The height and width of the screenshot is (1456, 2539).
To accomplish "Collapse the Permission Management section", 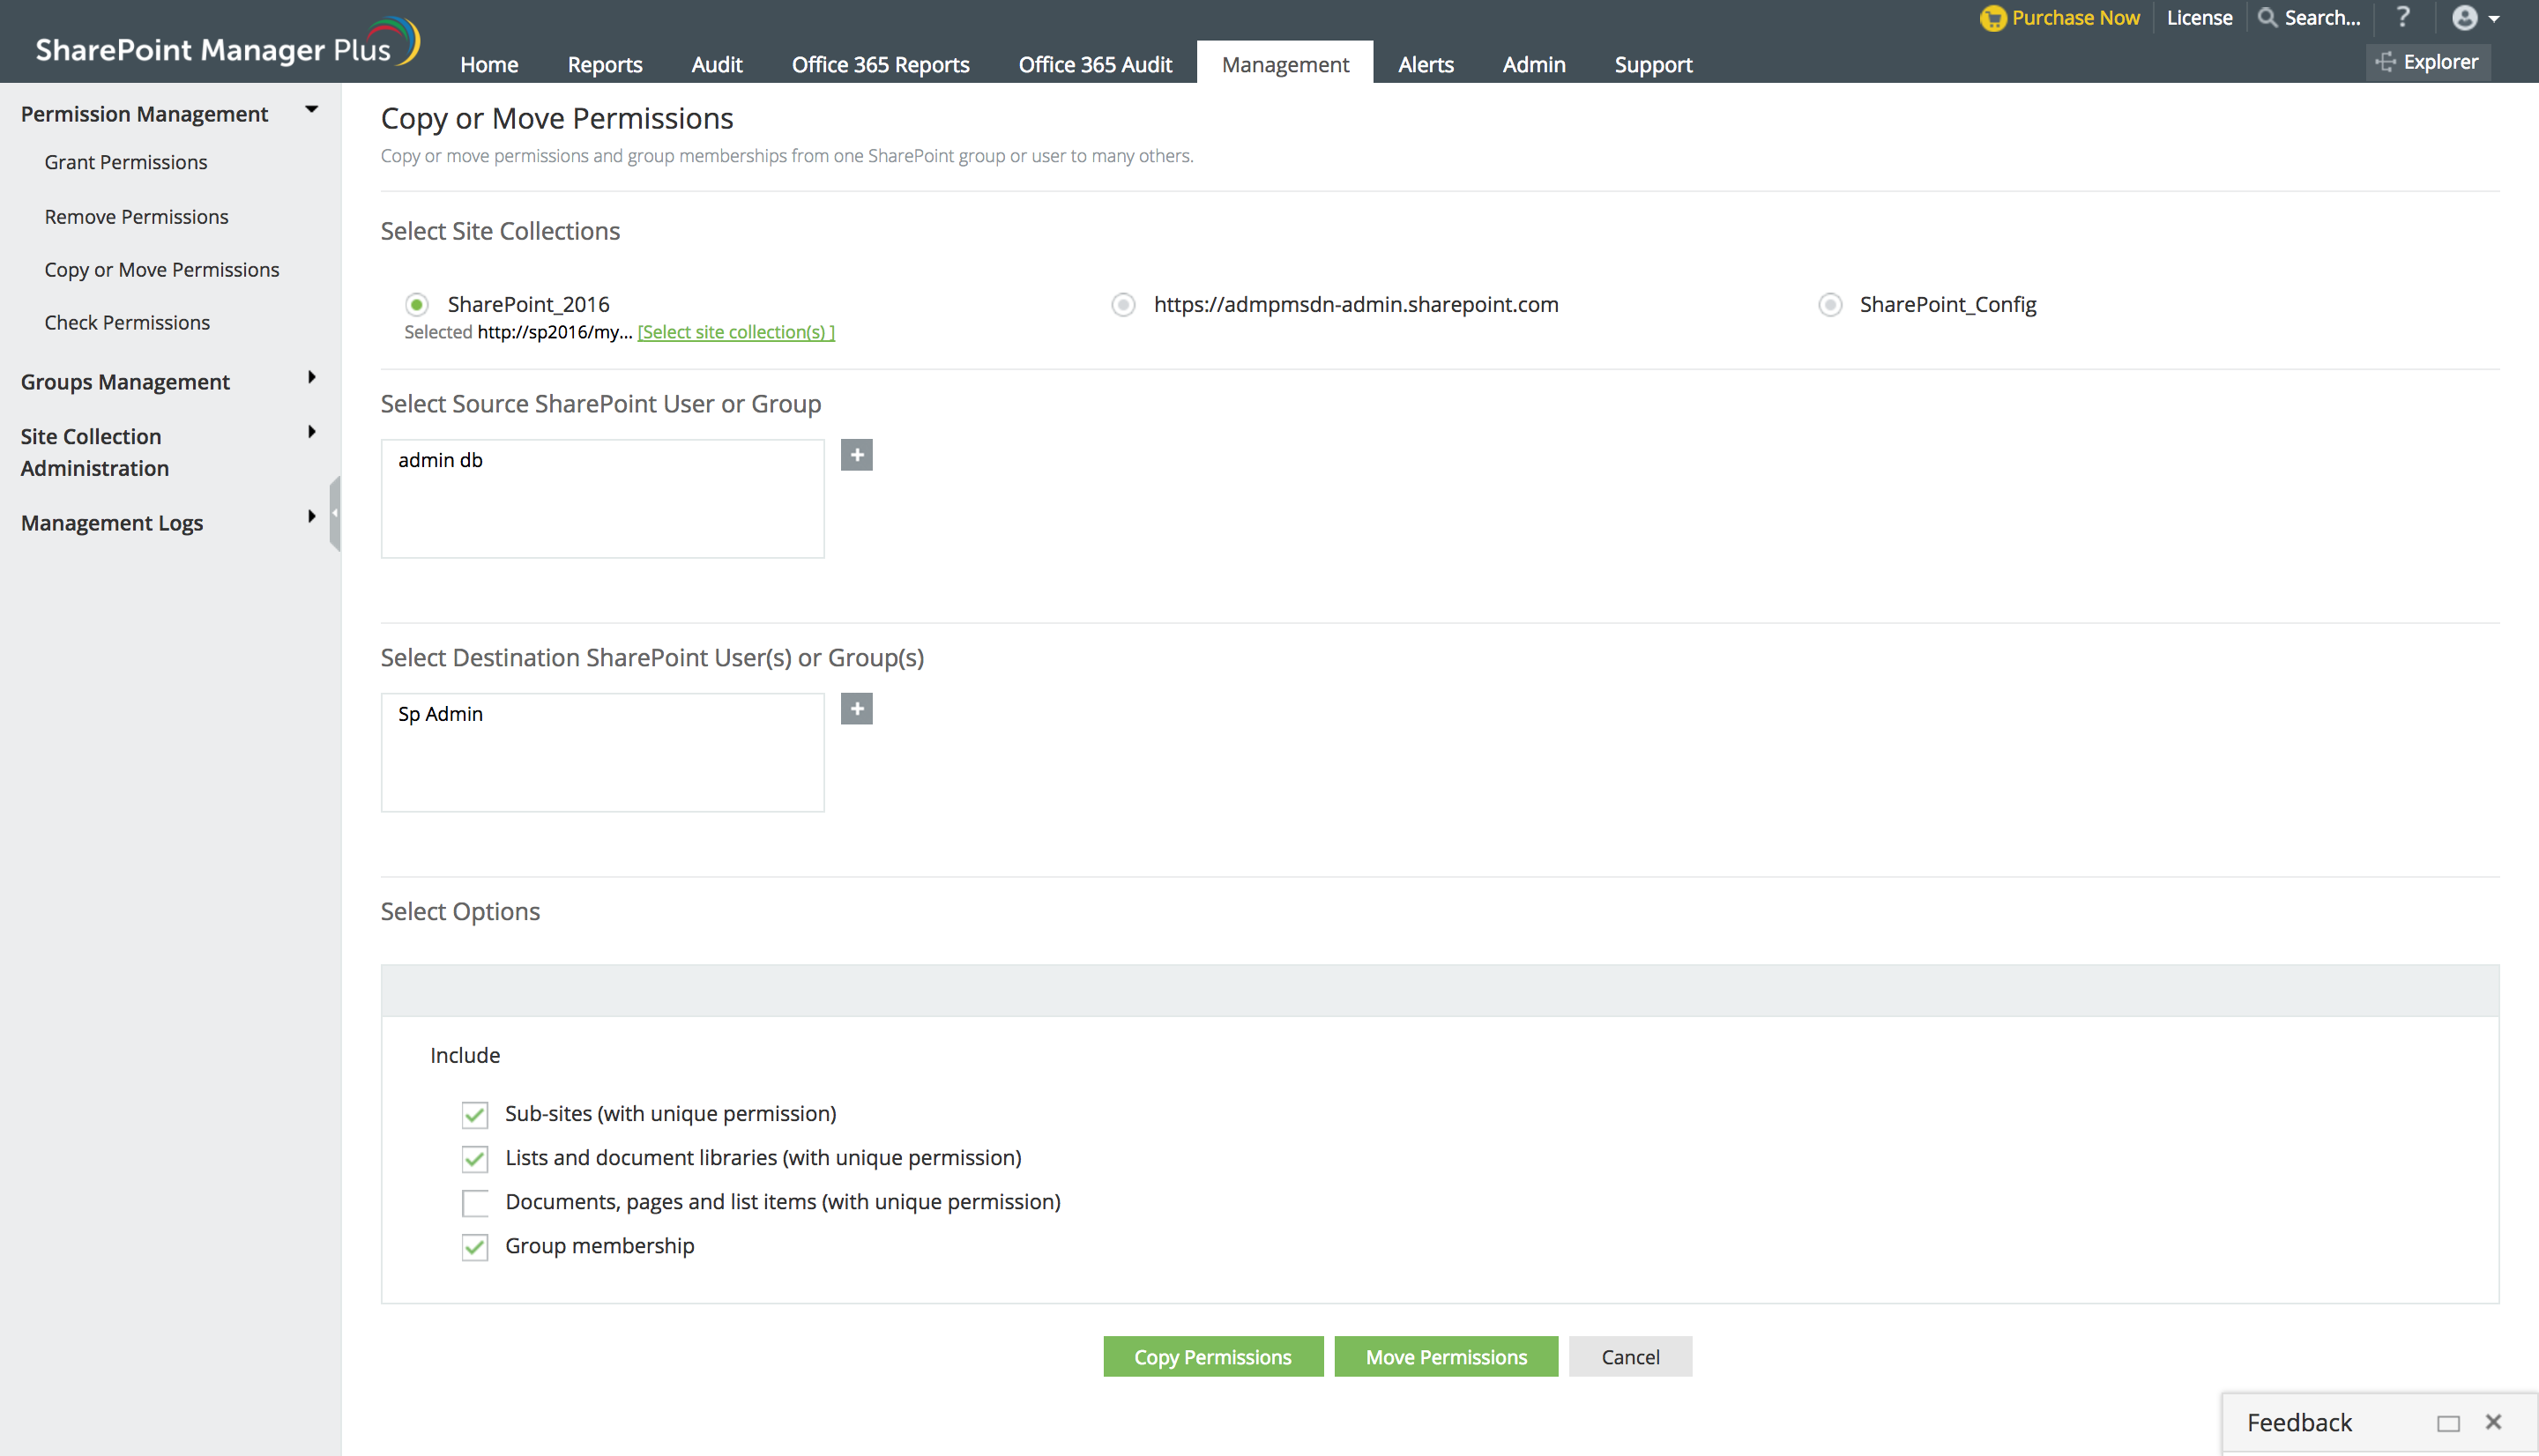I will (x=312, y=110).
